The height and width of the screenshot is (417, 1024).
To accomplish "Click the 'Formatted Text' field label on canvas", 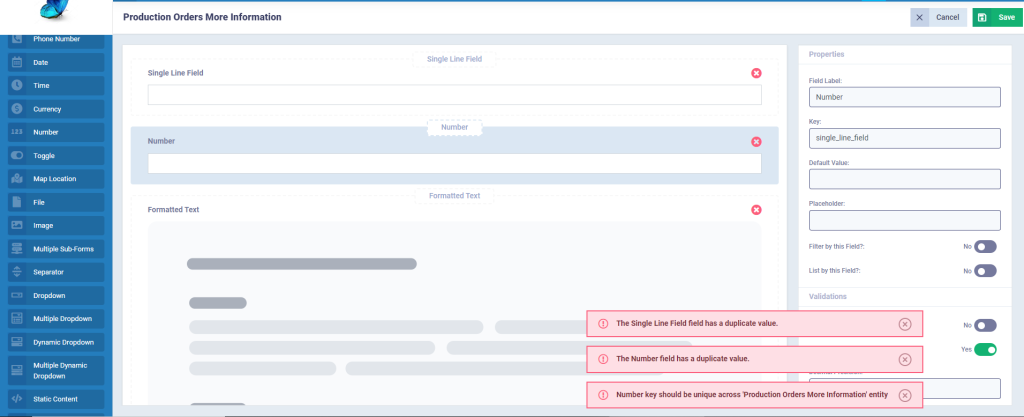I will point(174,210).
